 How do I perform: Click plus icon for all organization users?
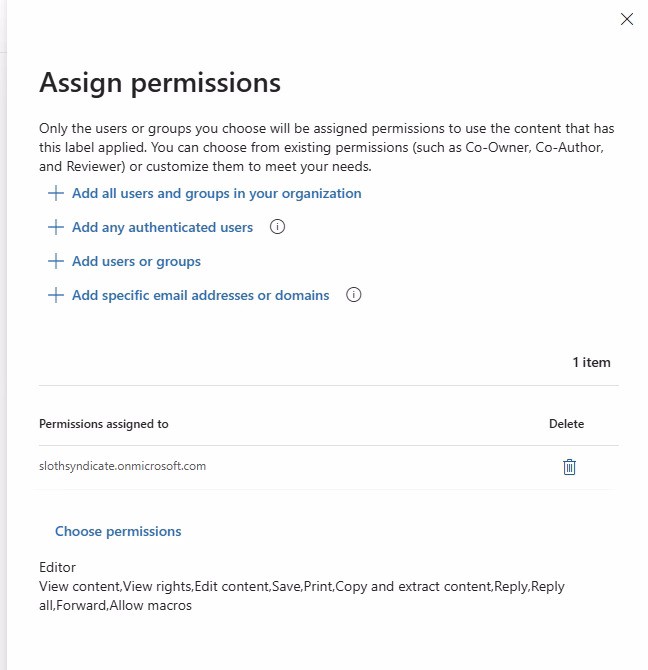(56, 193)
